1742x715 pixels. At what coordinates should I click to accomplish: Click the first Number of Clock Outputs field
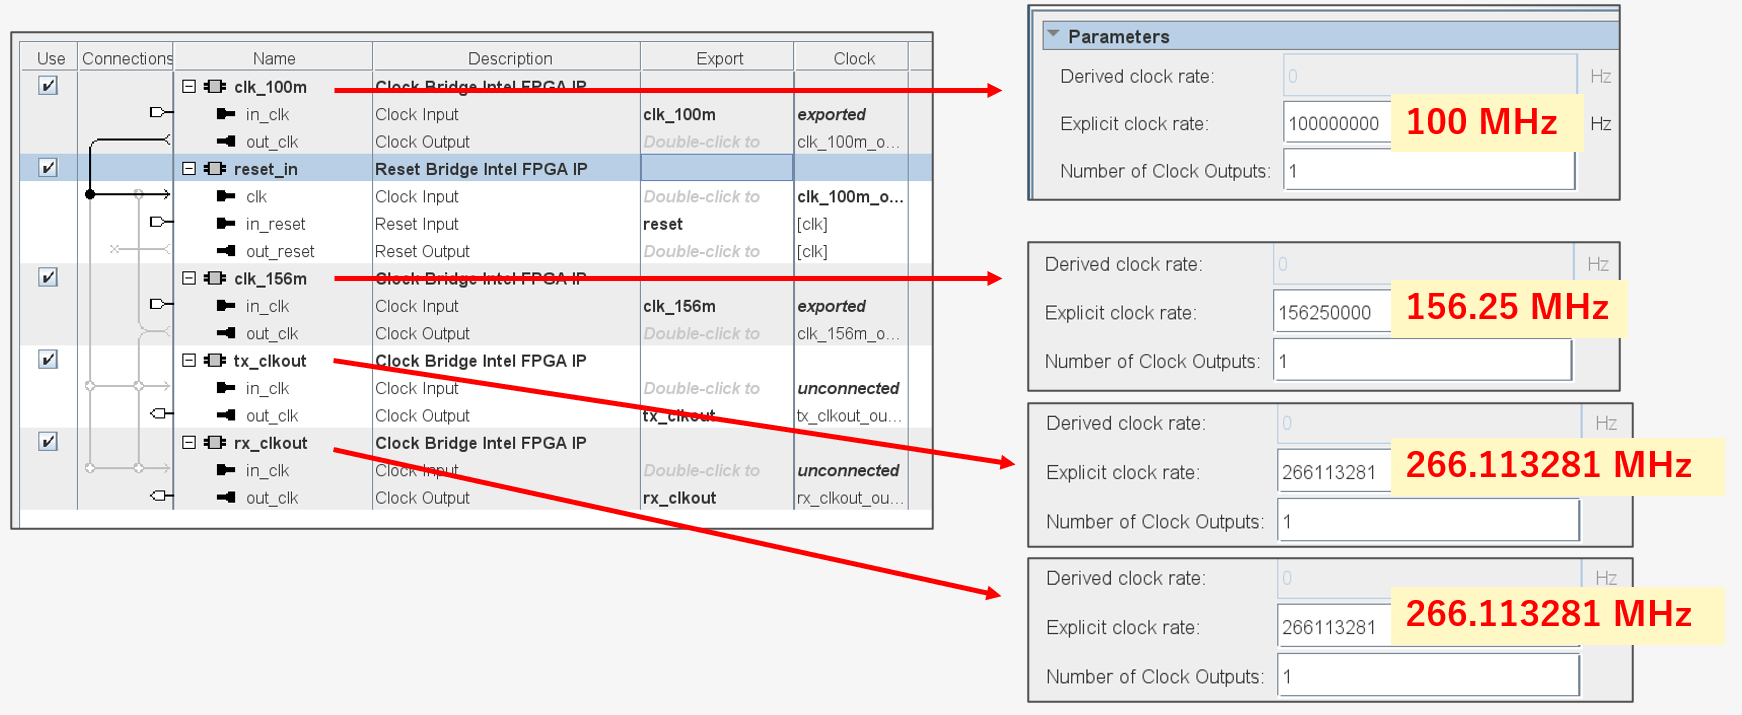[1428, 171]
